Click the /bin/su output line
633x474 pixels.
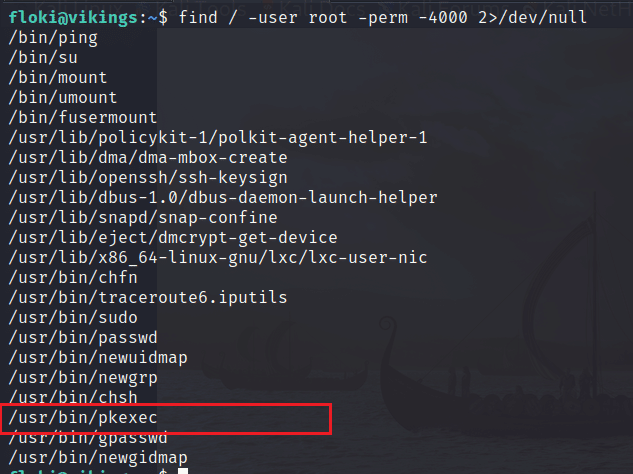pyautogui.click(x=43, y=58)
